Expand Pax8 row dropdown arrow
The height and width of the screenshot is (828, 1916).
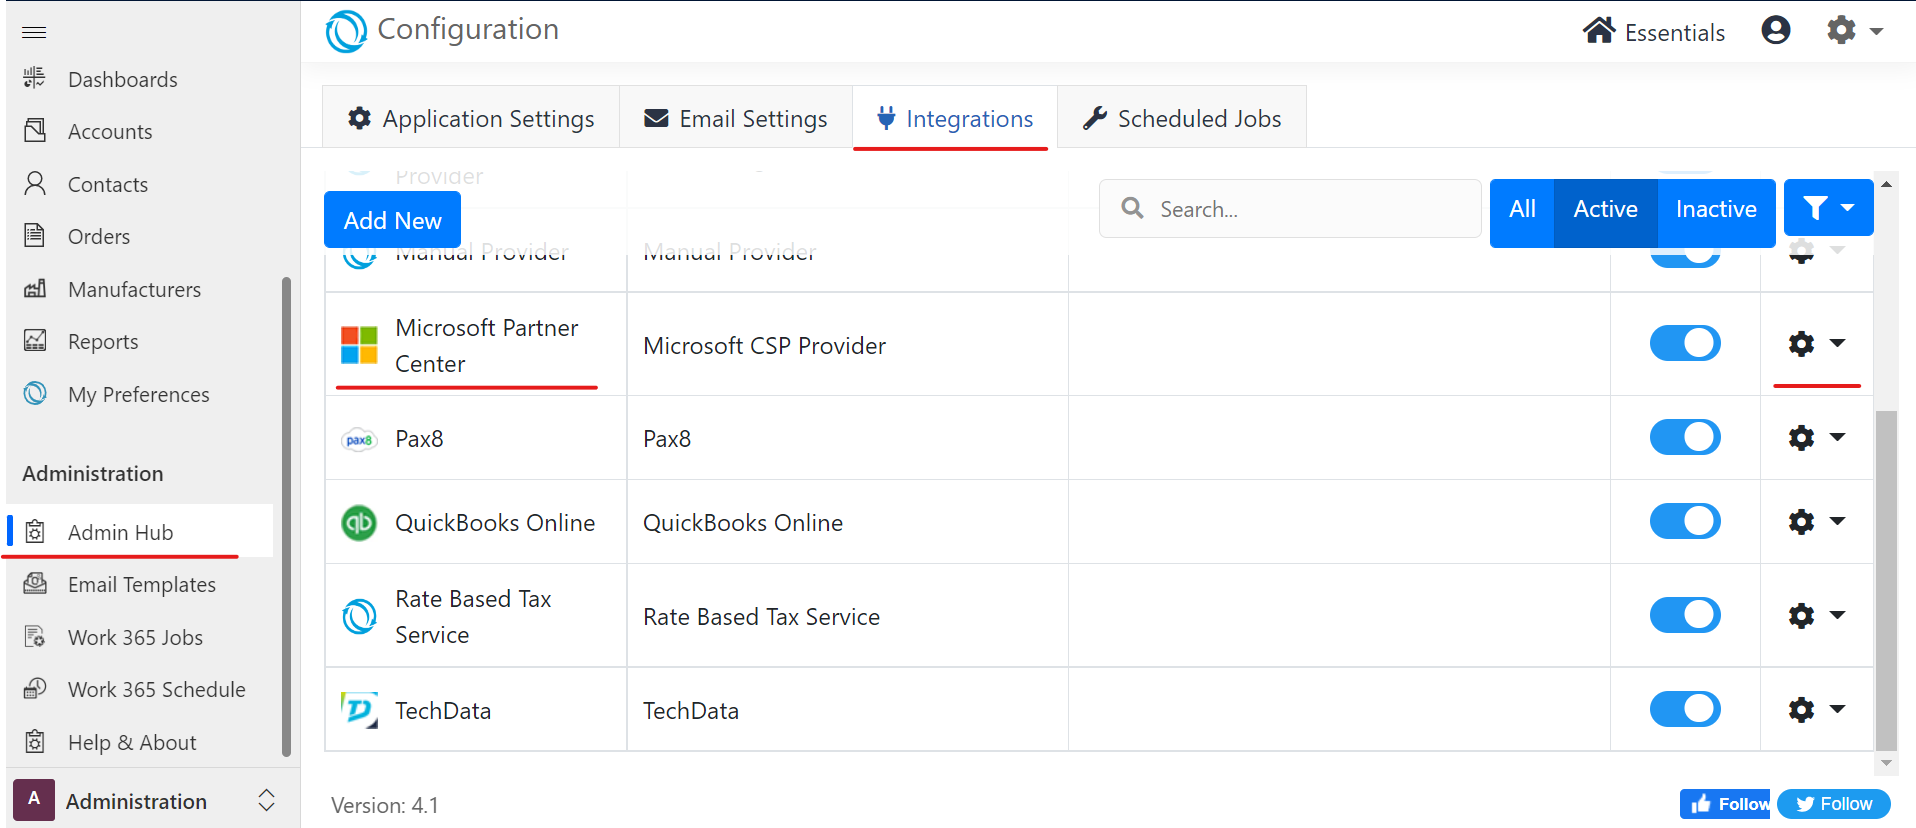coord(1837,437)
